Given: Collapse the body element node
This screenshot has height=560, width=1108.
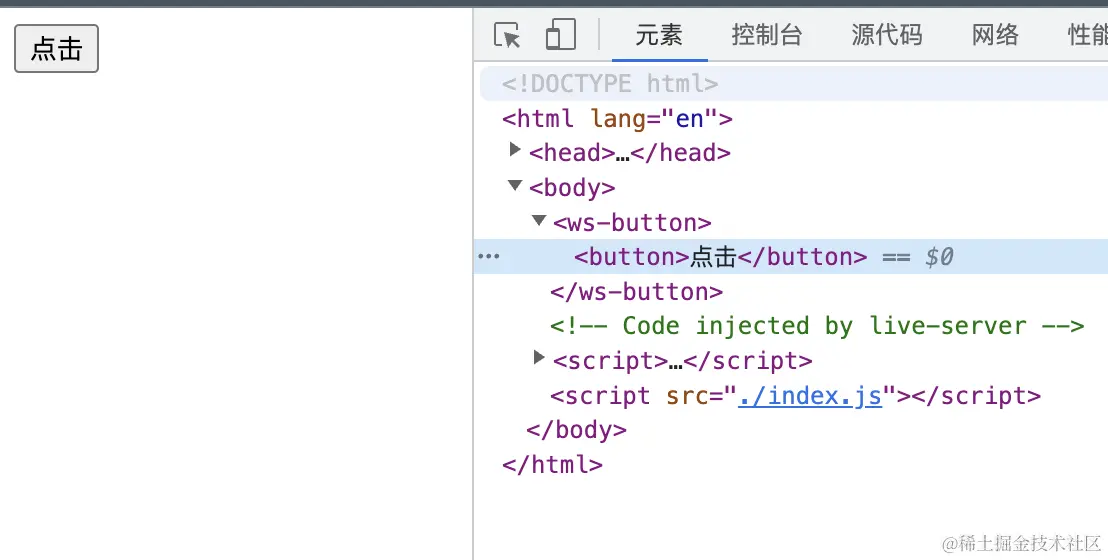Looking at the screenshot, I should (515, 185).
